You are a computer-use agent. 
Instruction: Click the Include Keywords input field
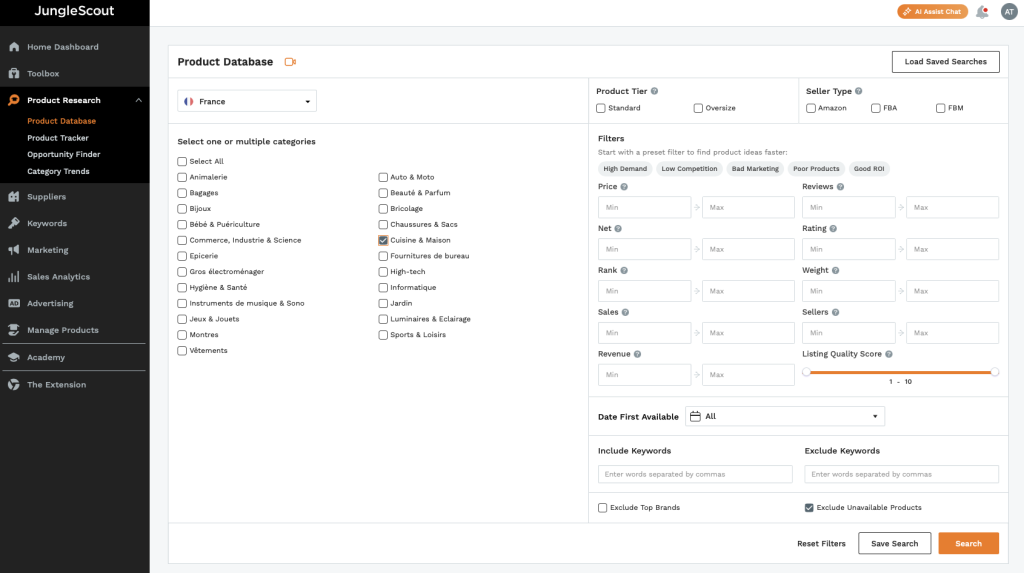click(x=696, y=474)
